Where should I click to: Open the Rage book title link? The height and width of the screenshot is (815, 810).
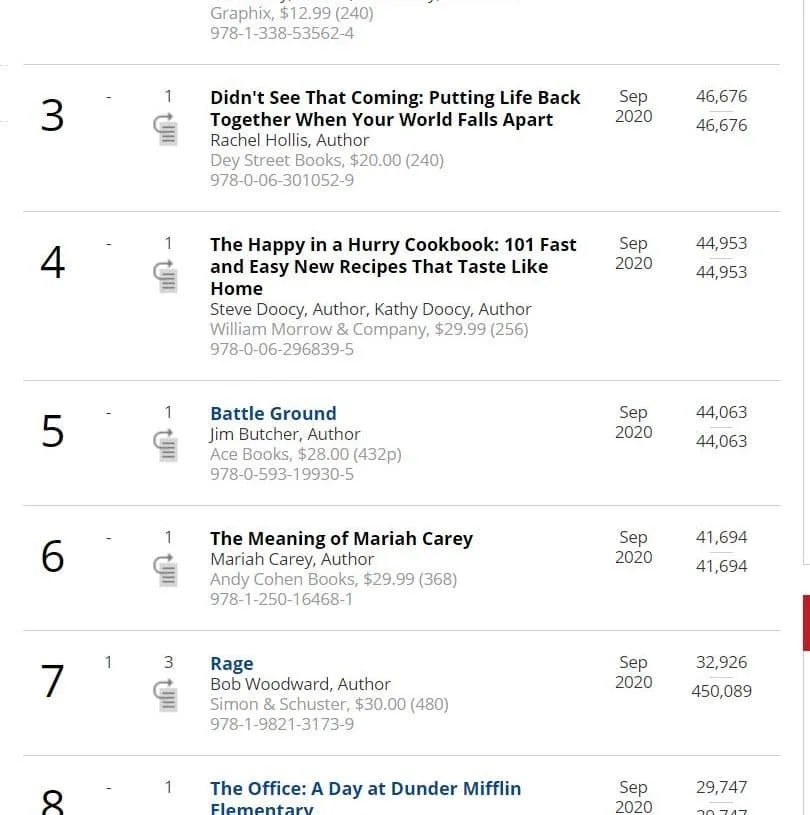231,663
